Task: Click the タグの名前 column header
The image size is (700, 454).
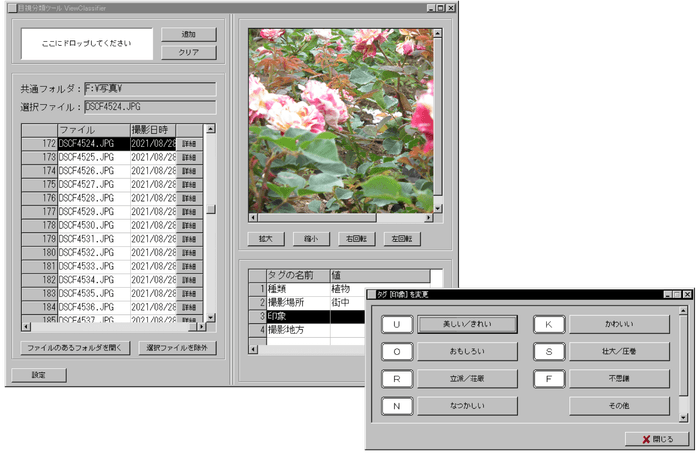Action: coord(298,275)
